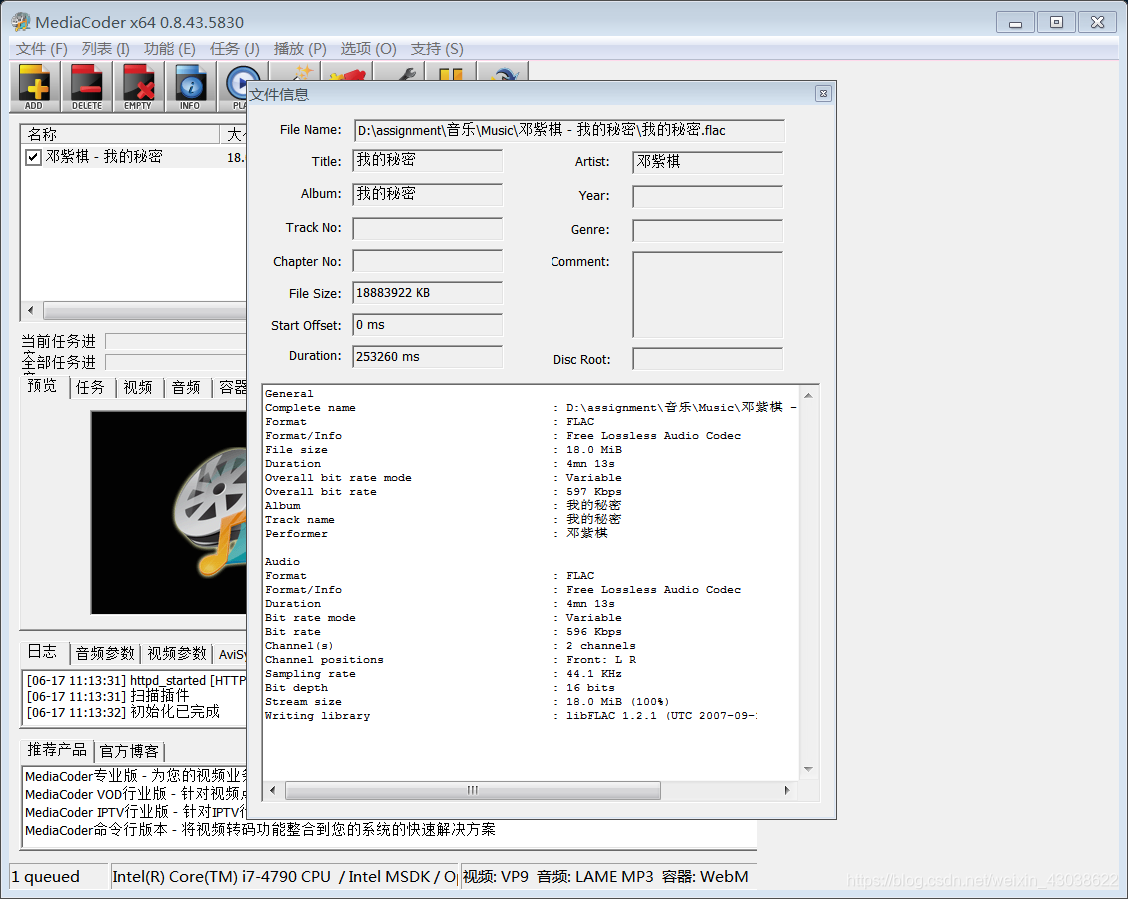
Task: Open the MediaCoder专业版 product link
Action: coord(136,776)
